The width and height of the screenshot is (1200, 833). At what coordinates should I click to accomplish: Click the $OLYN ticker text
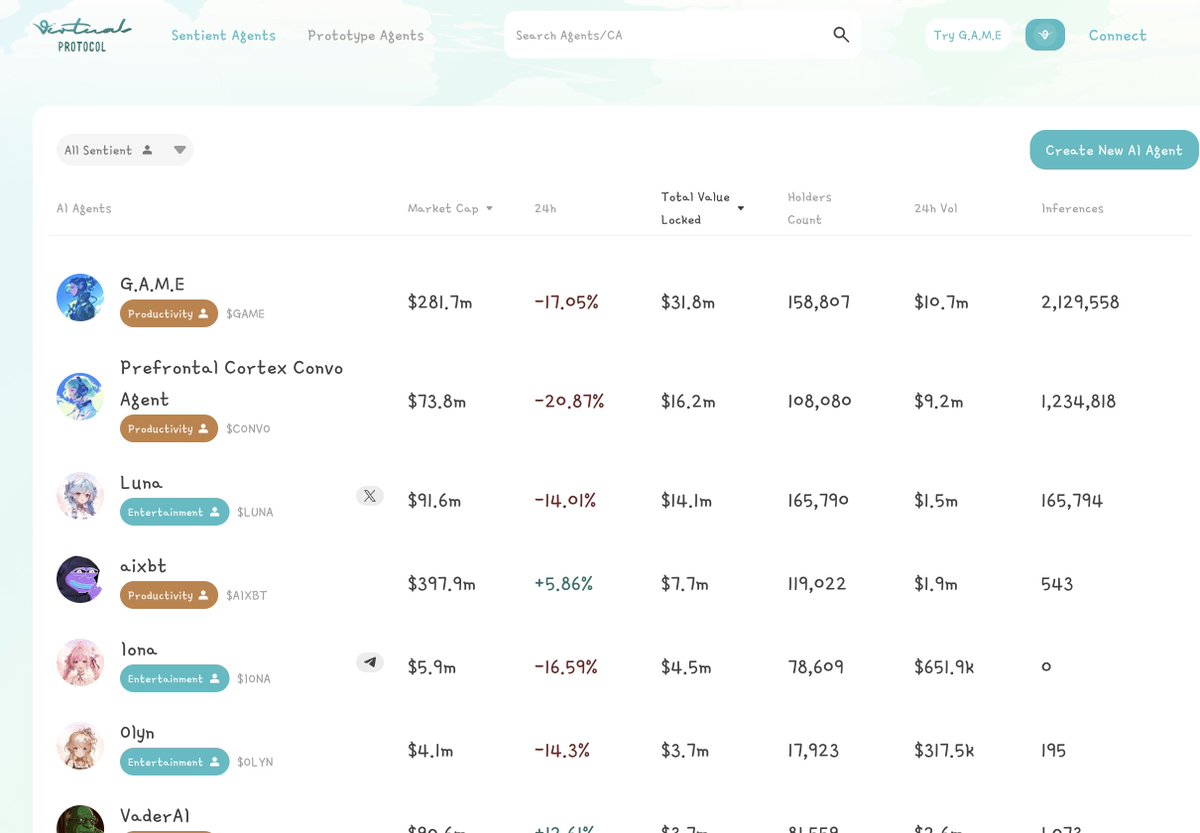[255, 762]
